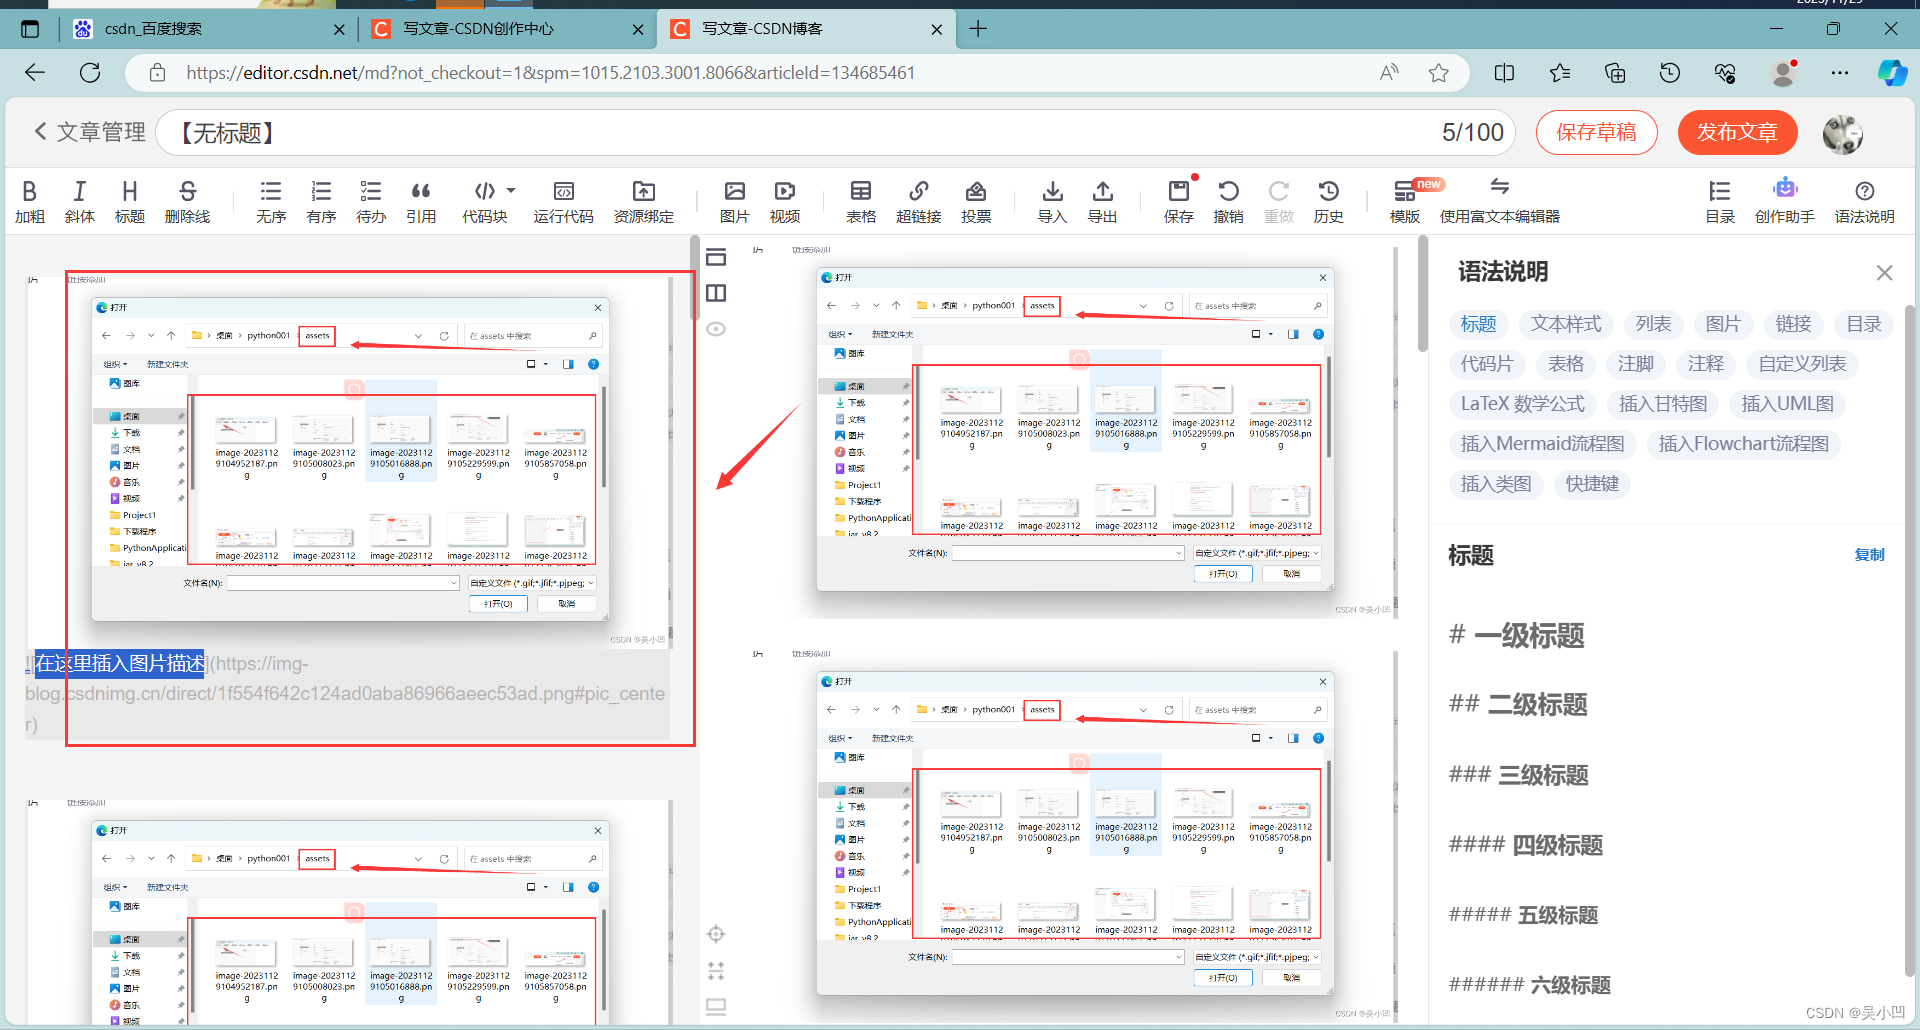Insert an image (图片)

735,201
